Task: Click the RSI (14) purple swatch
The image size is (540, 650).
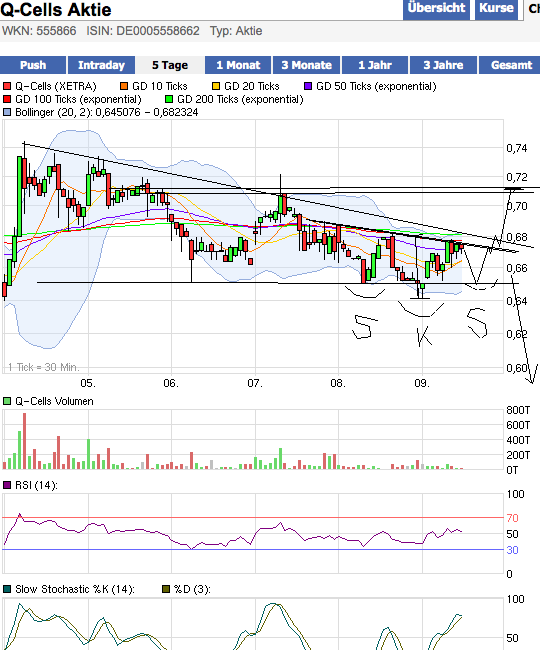Action: coord(7,485)
